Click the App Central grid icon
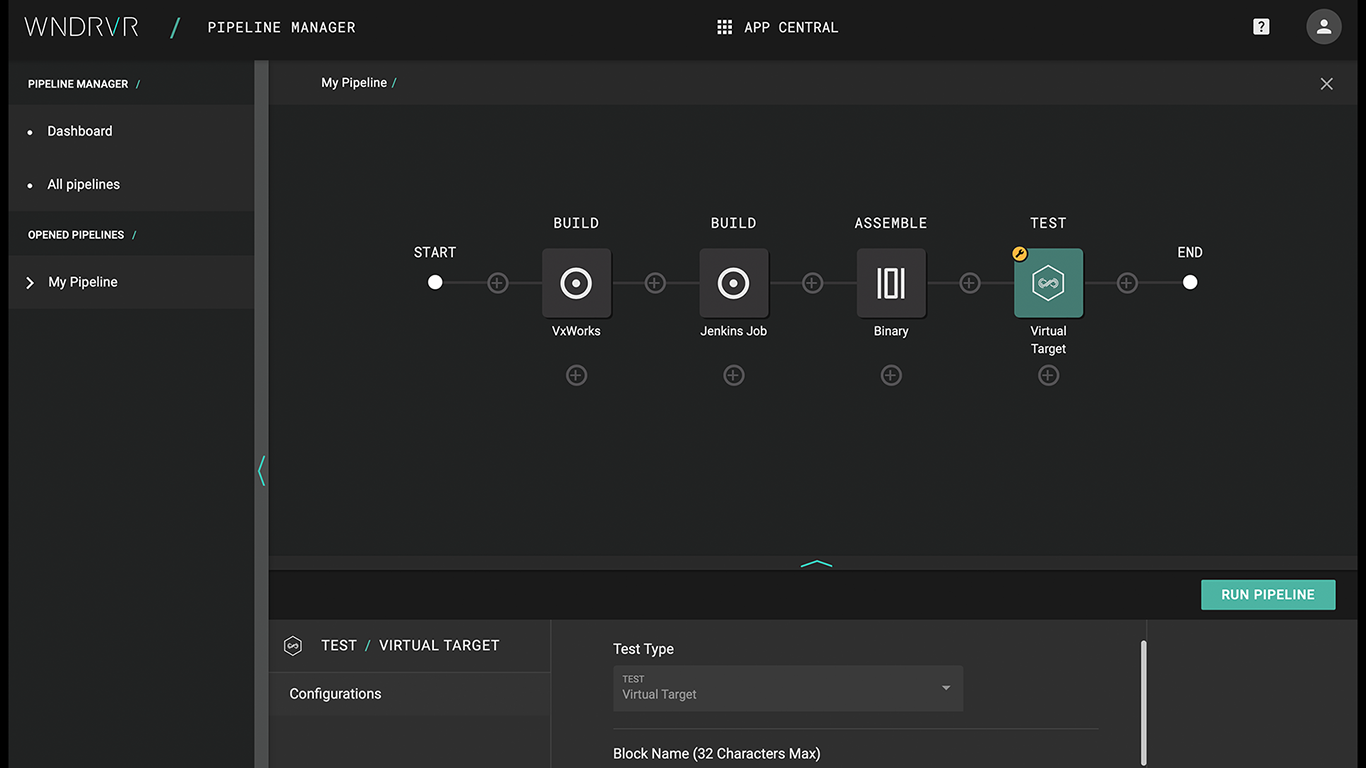 coord(725,27)
